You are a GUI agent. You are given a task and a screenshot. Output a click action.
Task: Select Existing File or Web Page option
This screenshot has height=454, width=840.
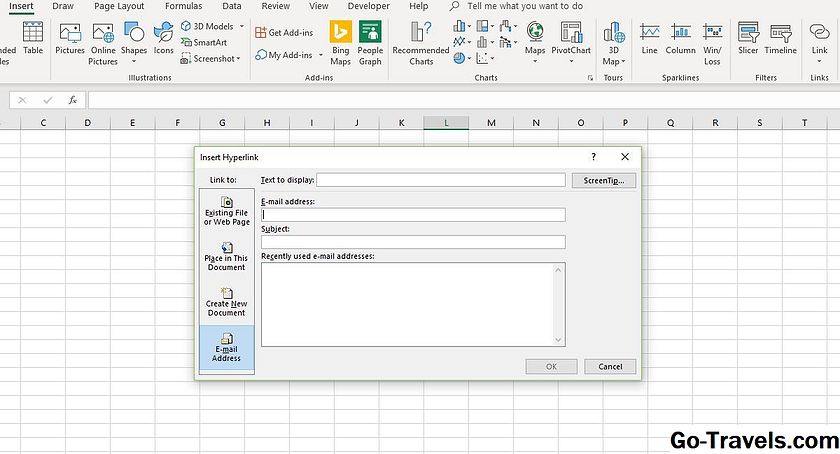[227, 211]
